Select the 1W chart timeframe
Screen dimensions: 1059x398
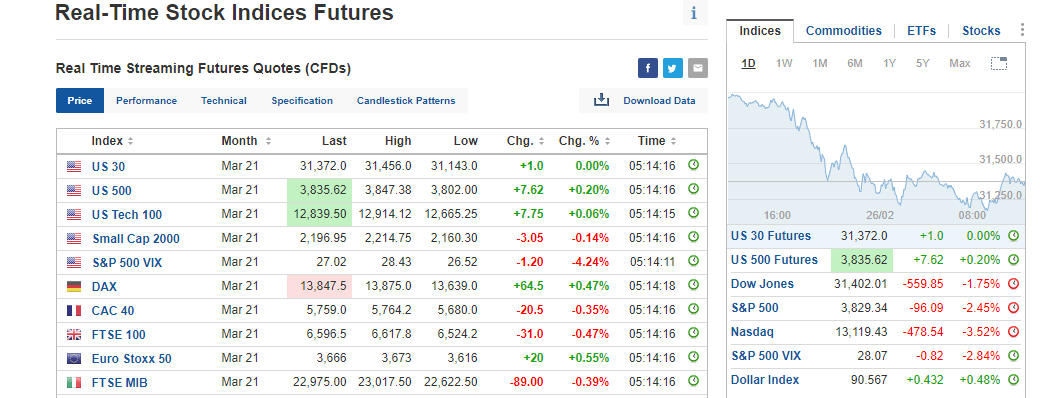[783, 64]
